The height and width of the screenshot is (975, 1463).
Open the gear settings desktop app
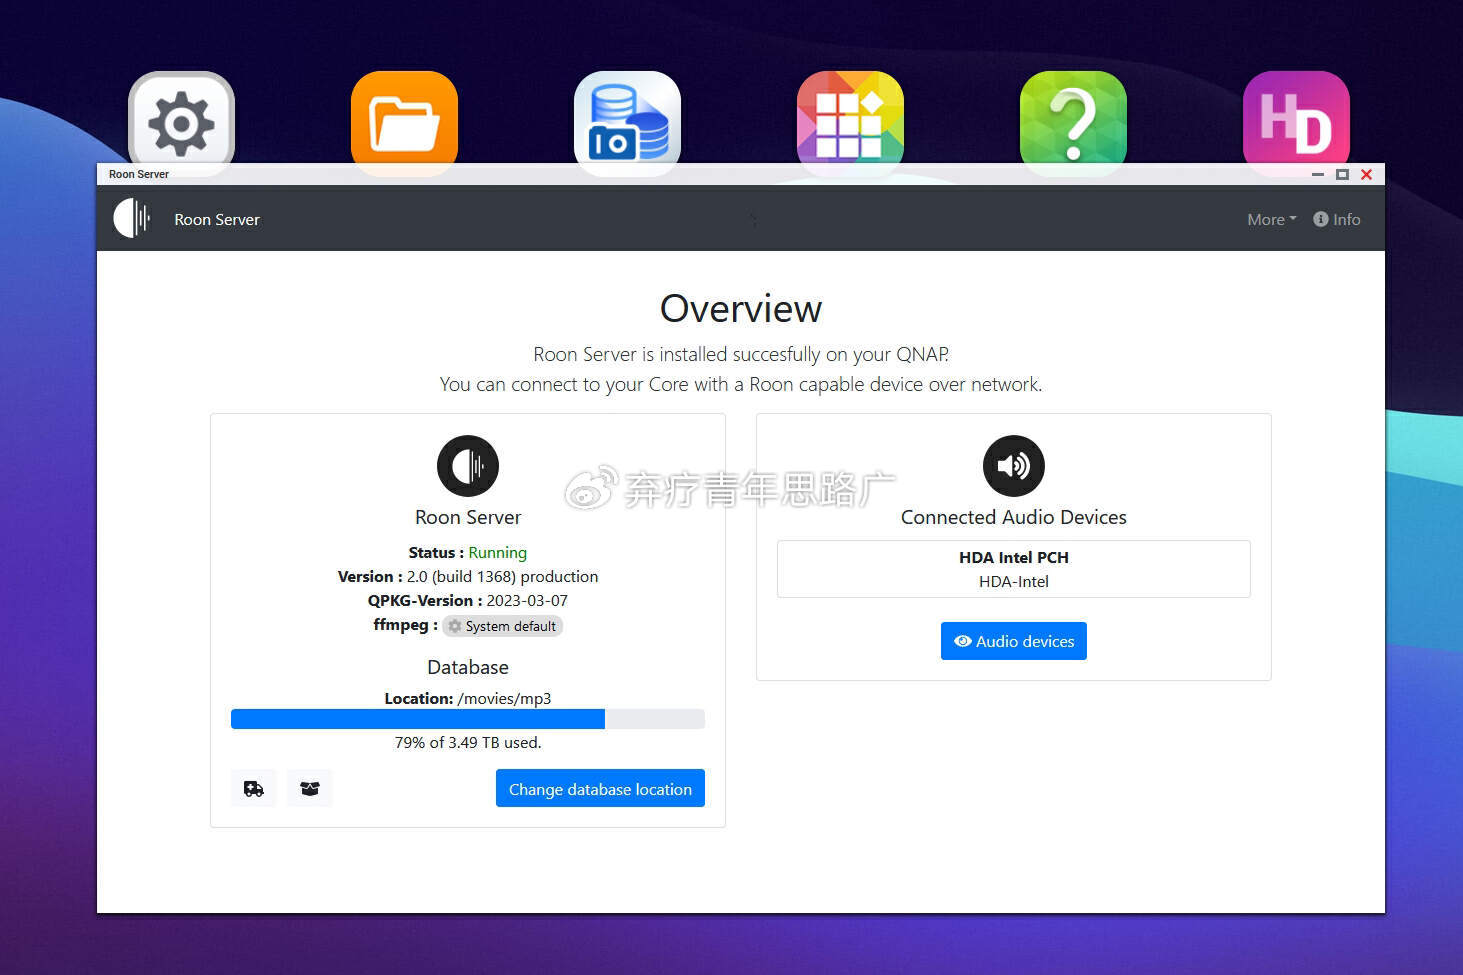(181, 122)
